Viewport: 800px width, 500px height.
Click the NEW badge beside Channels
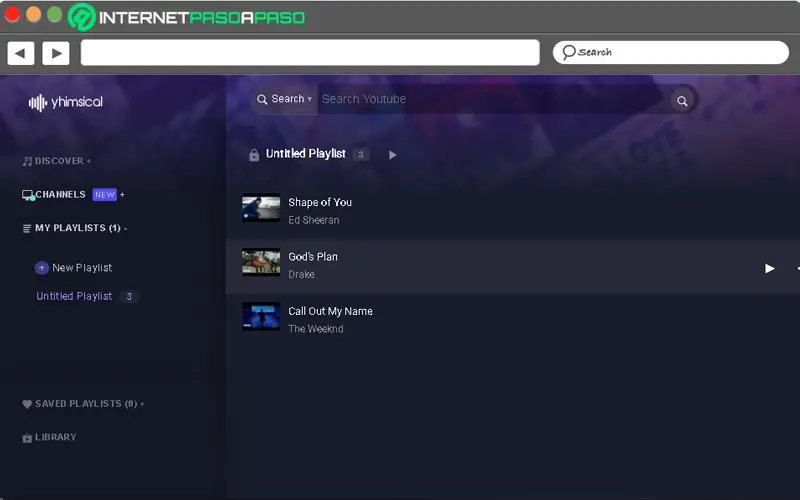coord(105,195)
